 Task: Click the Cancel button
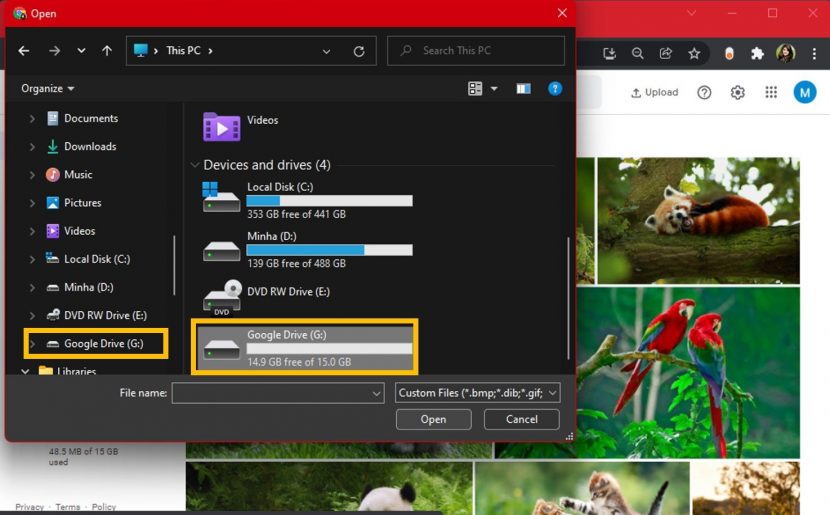pyautogui.click(x=521, y=419)
